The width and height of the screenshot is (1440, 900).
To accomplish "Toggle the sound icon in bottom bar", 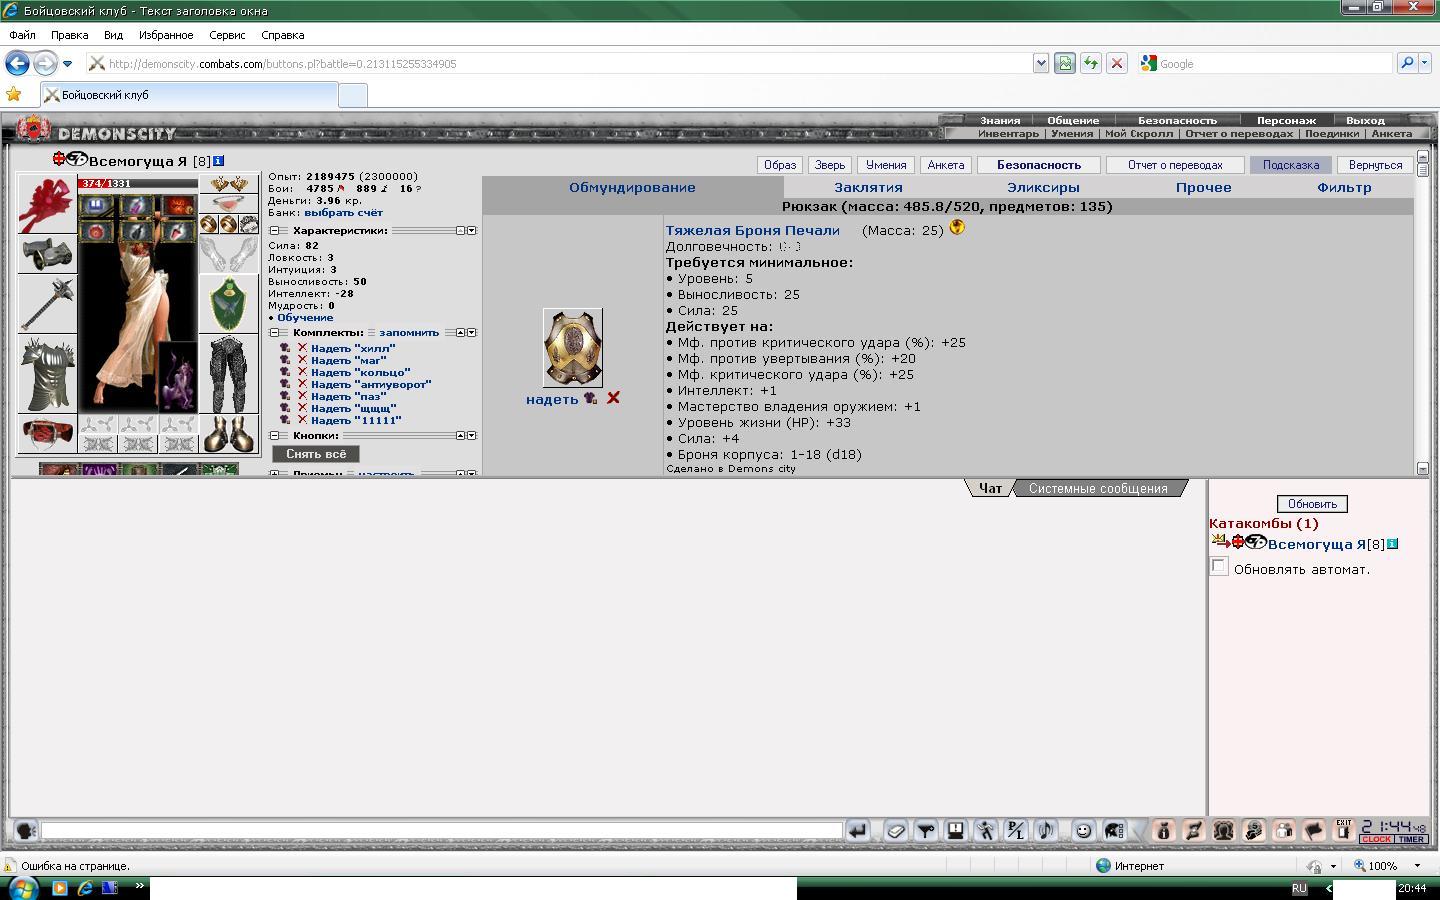I will tap(1046, 831).
